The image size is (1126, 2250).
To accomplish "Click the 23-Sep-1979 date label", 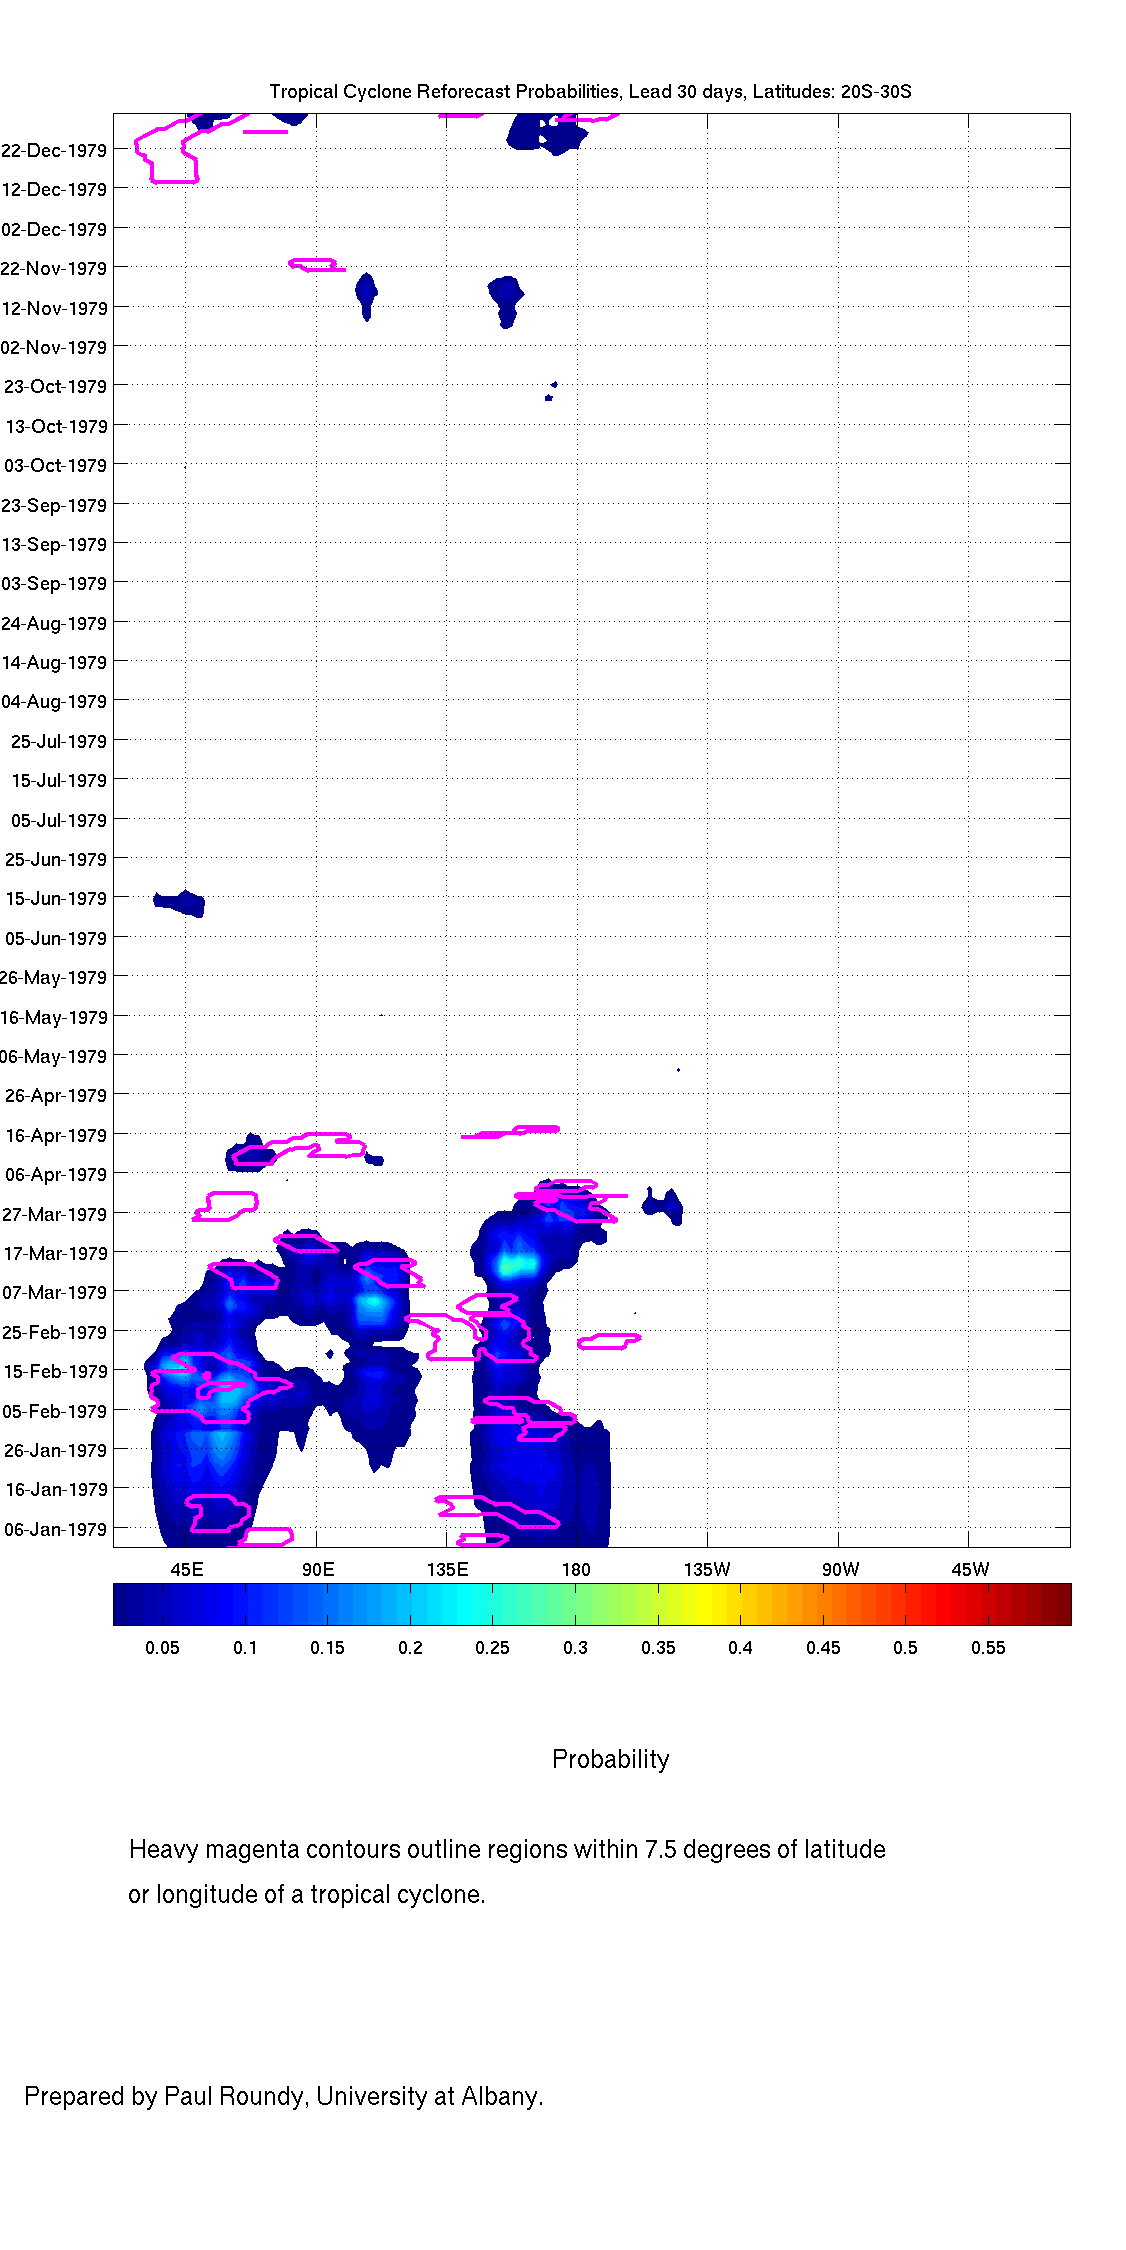I will point(54,506).
